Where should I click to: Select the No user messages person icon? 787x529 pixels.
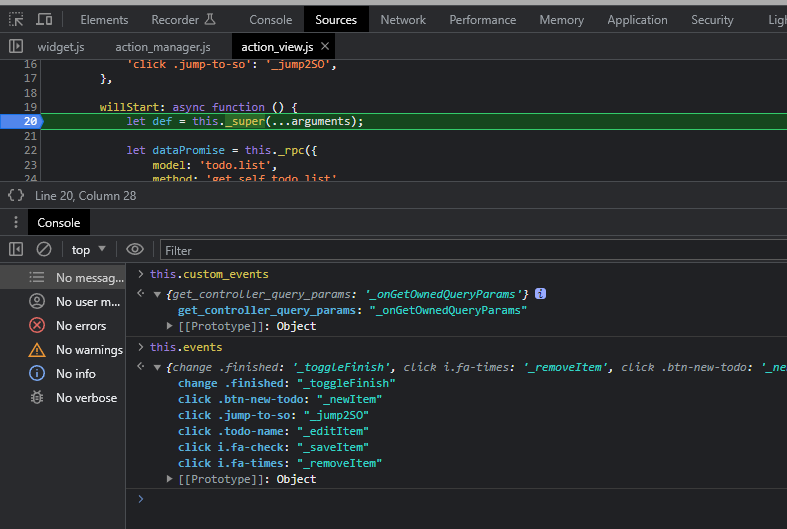tap(37, 301)
